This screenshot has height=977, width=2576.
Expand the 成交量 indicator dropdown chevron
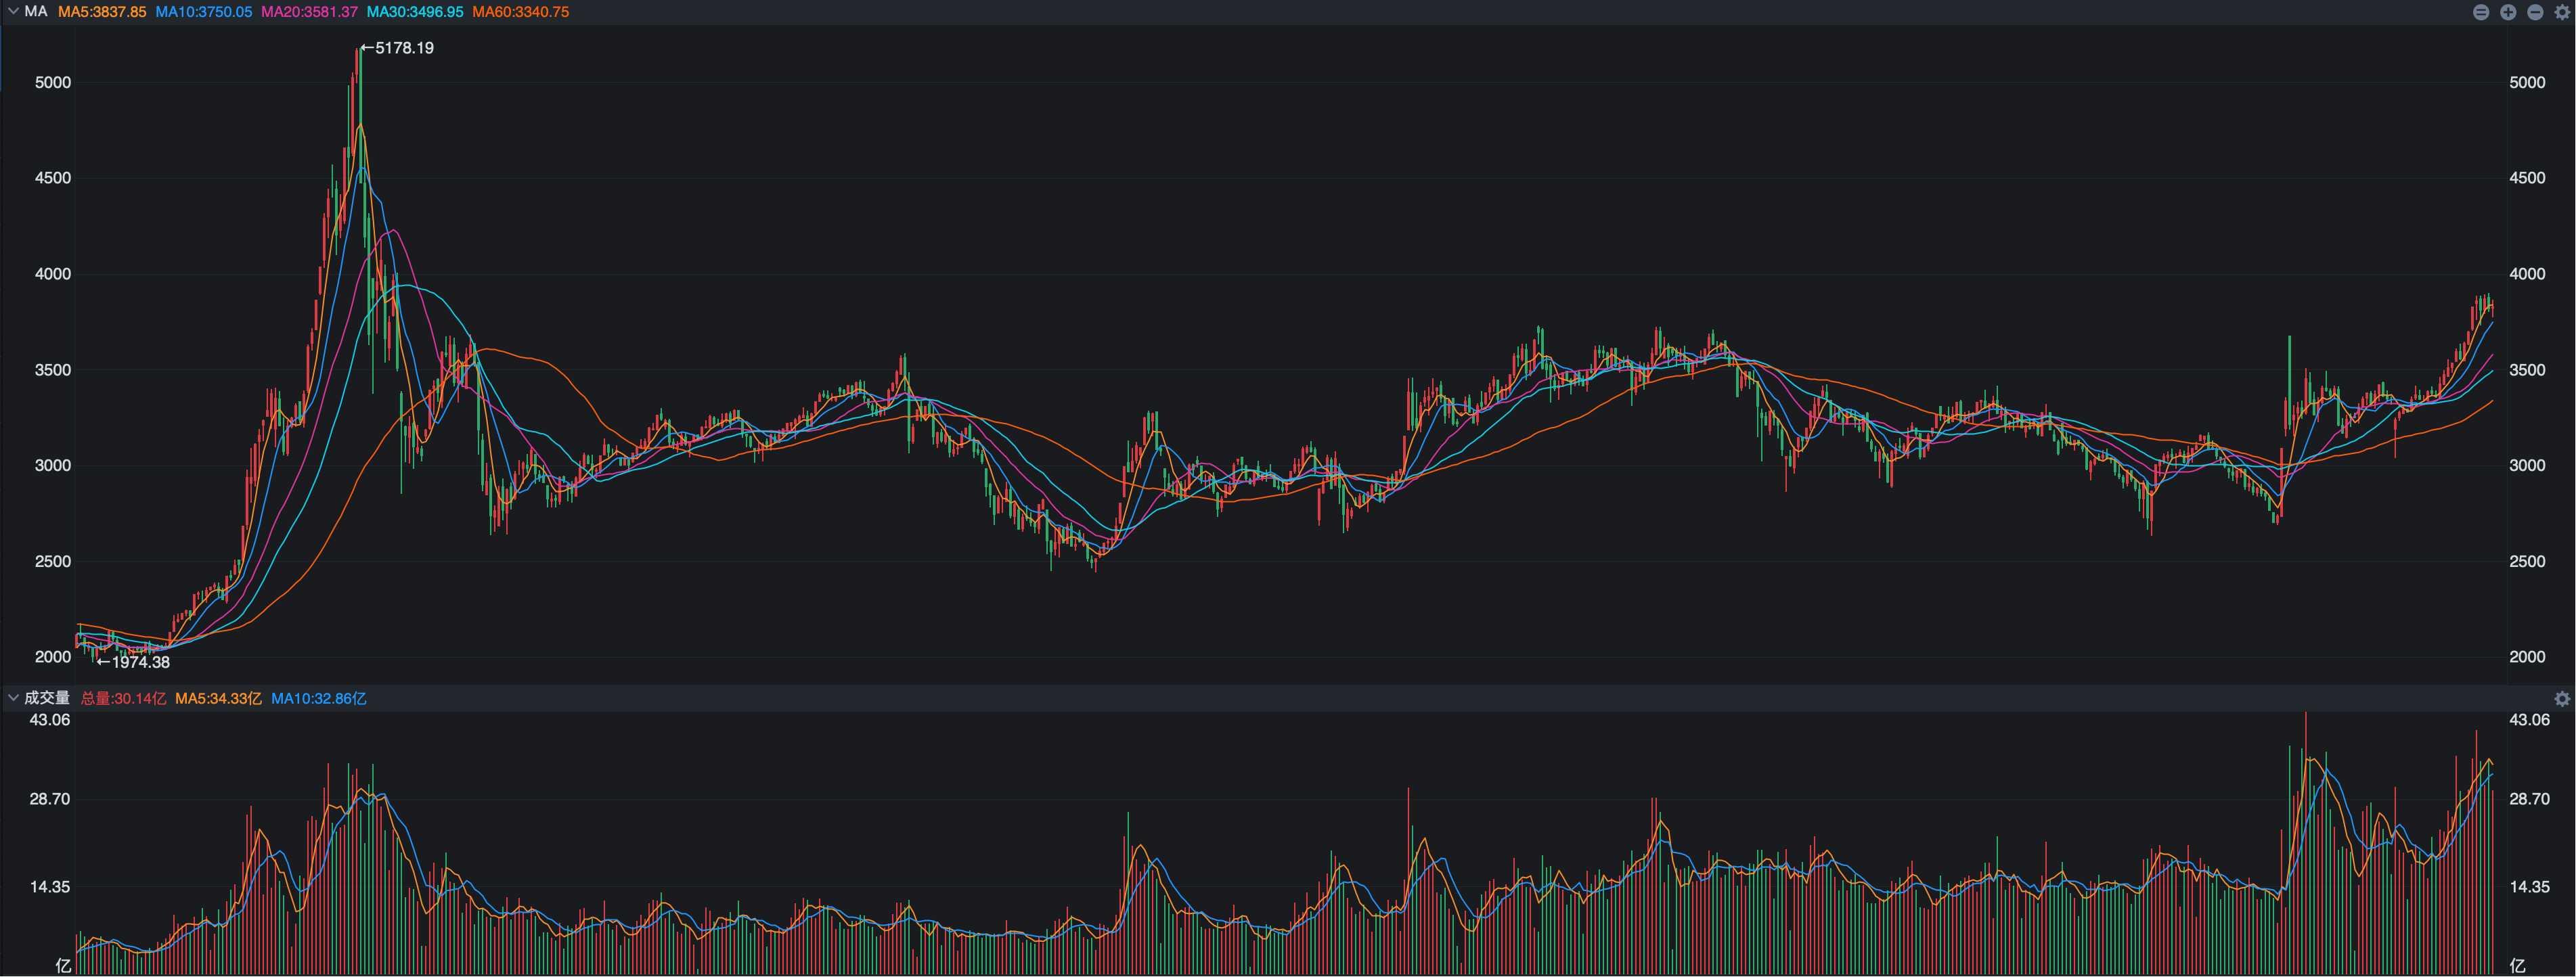pyautogui.click(x=13, y=698)
